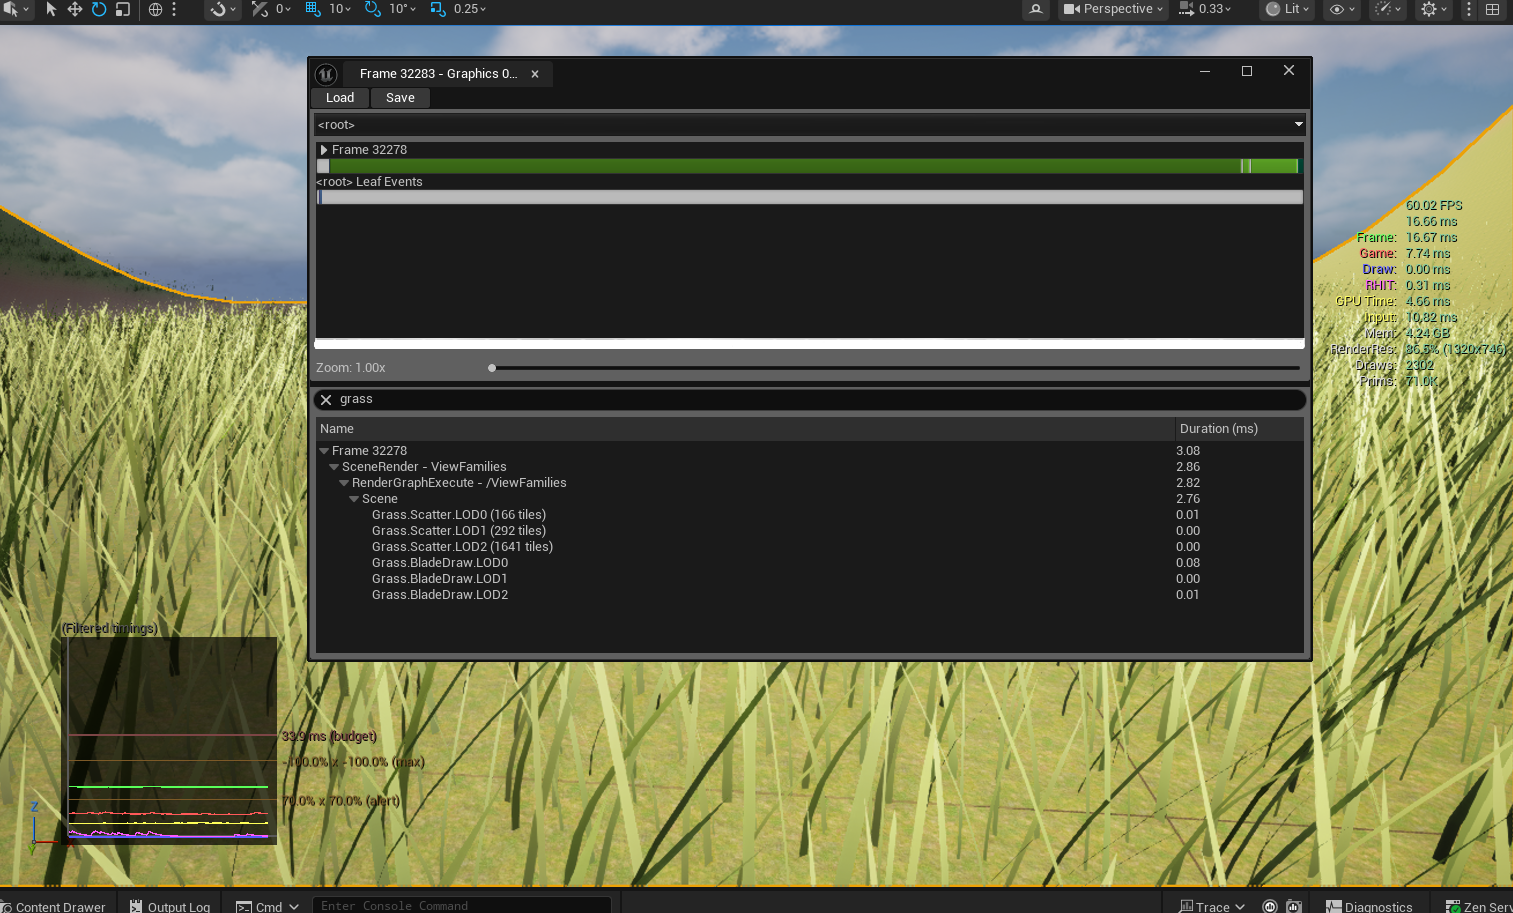Maximize the profiler window

point(1247,71)
